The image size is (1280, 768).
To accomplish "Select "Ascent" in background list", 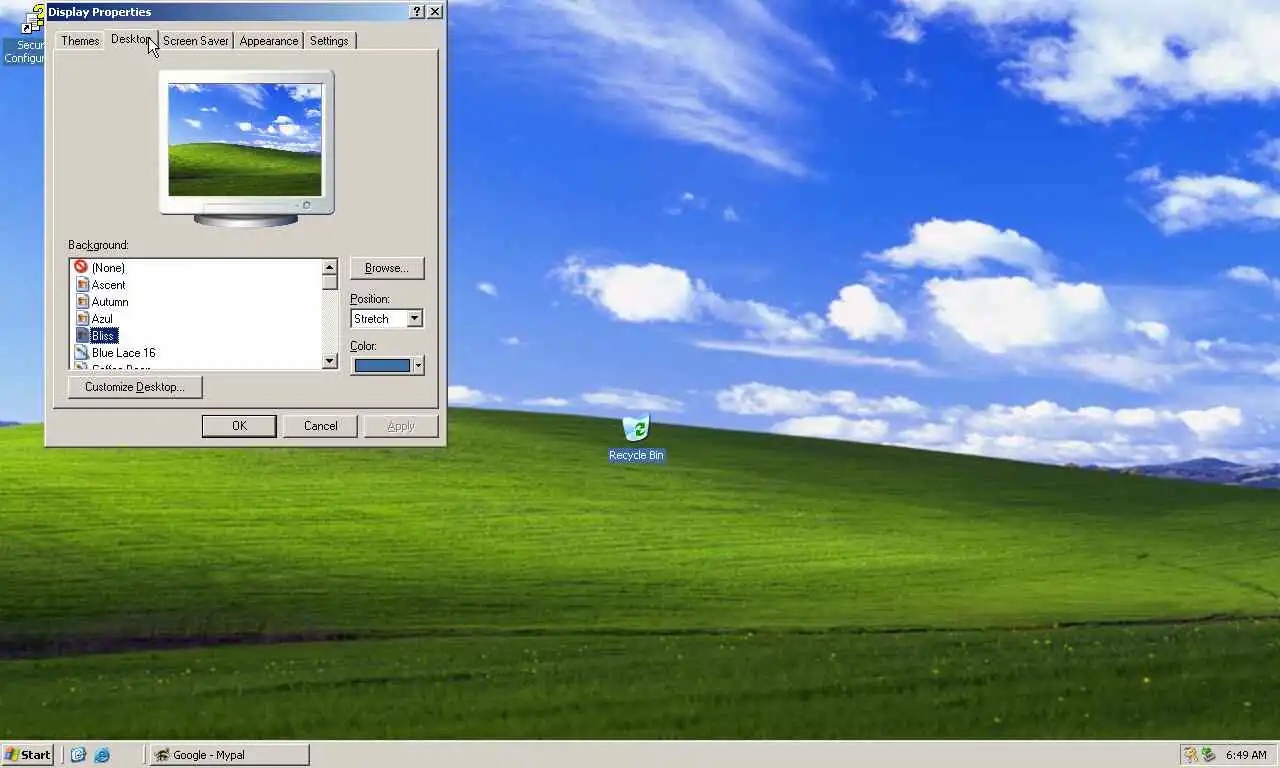I will [x=108, y=284].
